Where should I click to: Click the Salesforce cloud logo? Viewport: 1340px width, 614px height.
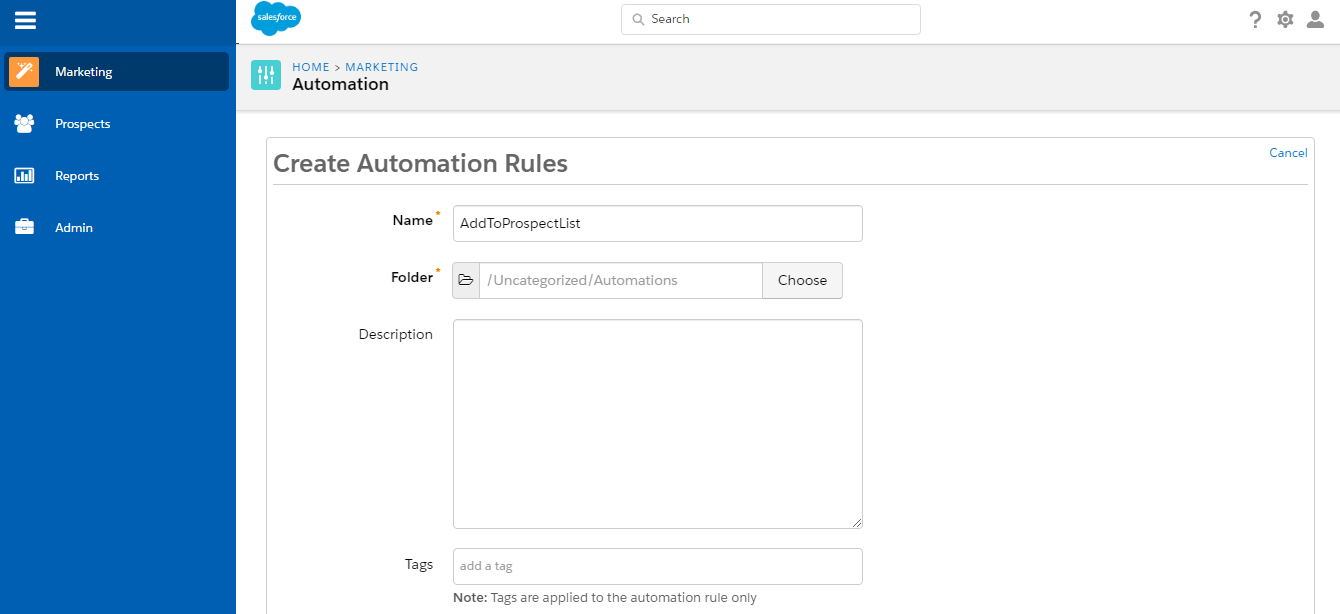(276, 19)
